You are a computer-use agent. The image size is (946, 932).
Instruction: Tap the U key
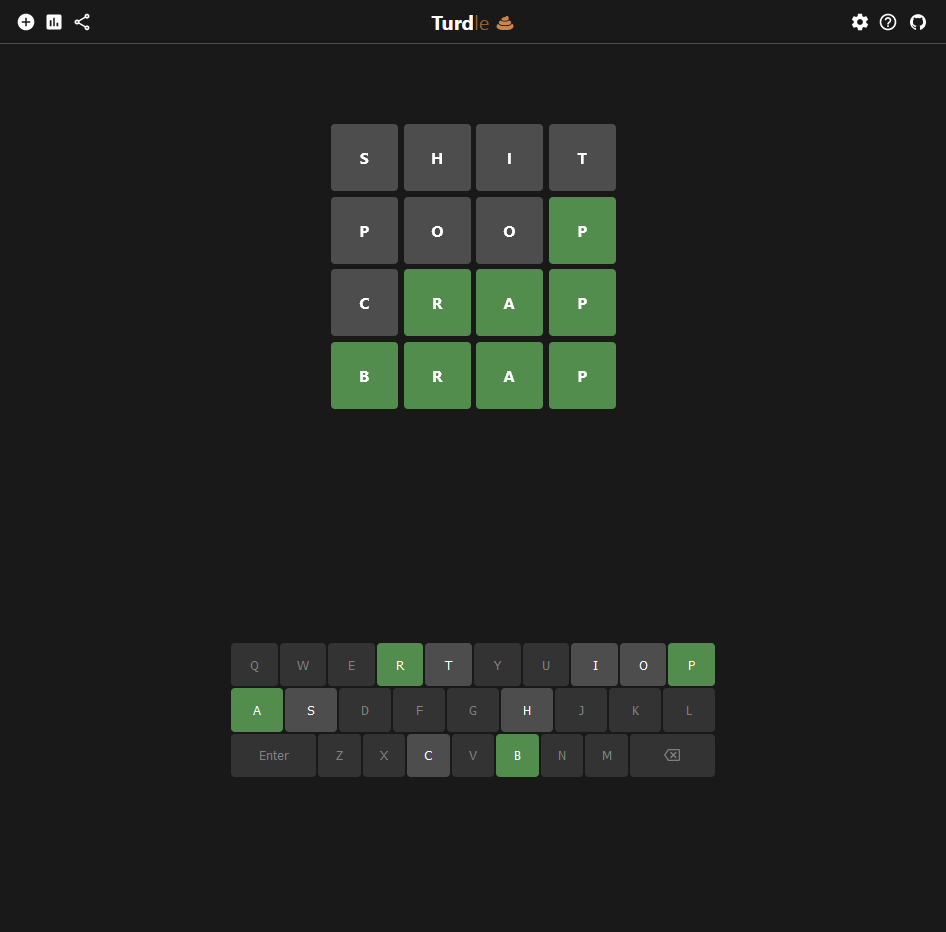(546, 665)
